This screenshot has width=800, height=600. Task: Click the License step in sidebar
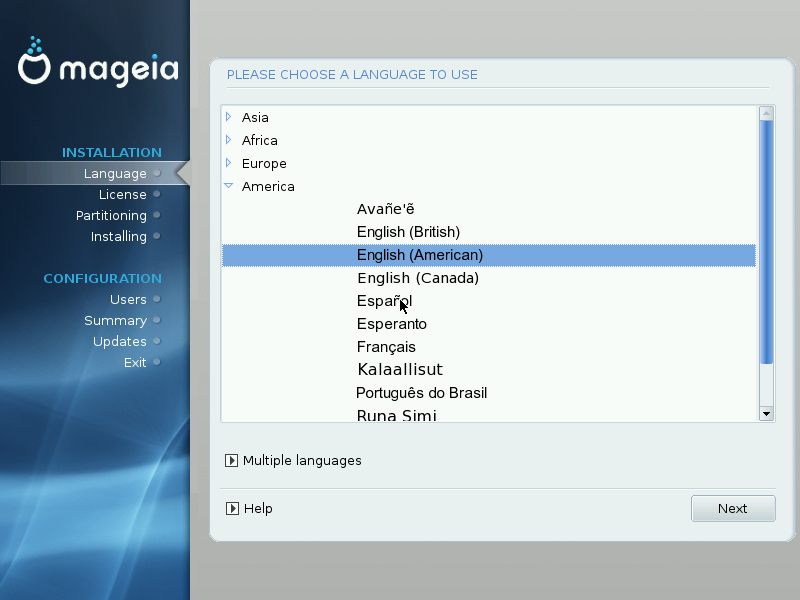point(122,194)
